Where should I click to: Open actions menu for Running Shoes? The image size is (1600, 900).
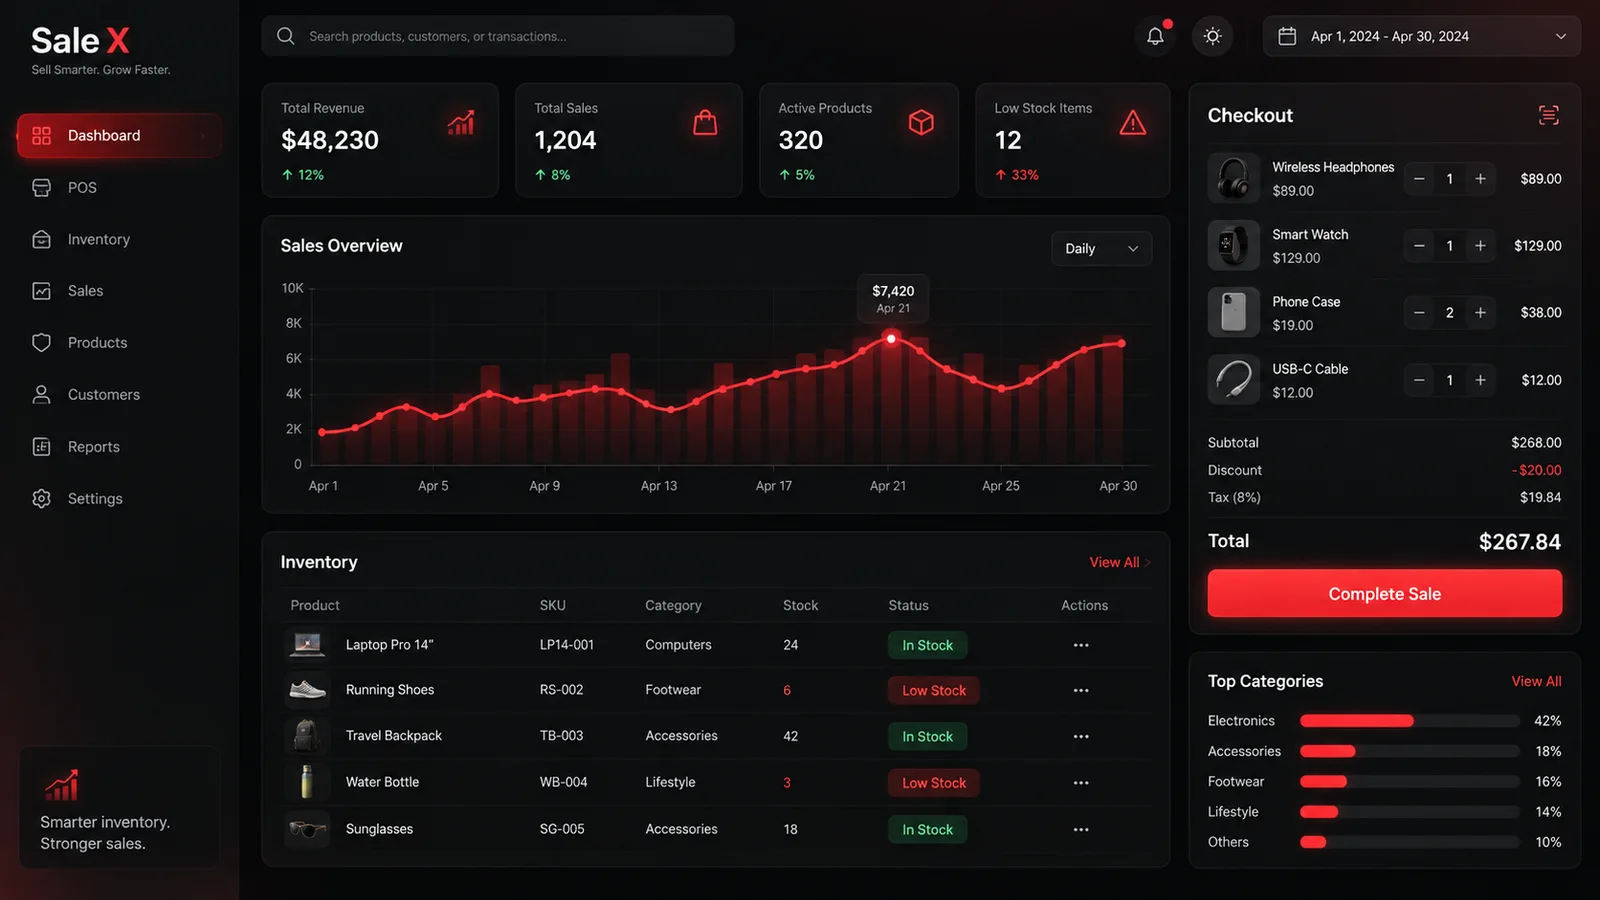tap(1081, 691)
